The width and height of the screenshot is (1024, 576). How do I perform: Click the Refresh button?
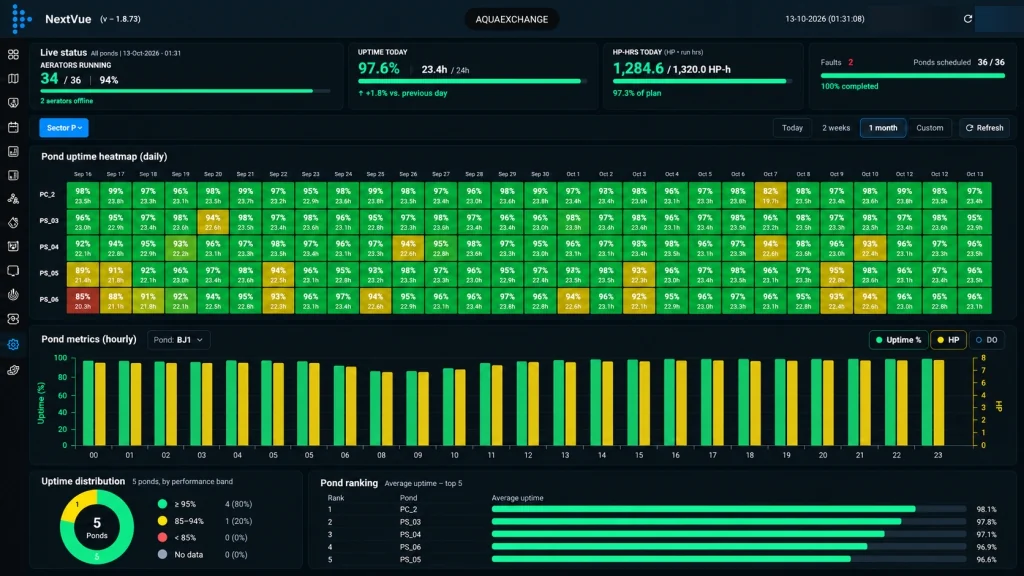pyautogui.click(x=984, y=128)
